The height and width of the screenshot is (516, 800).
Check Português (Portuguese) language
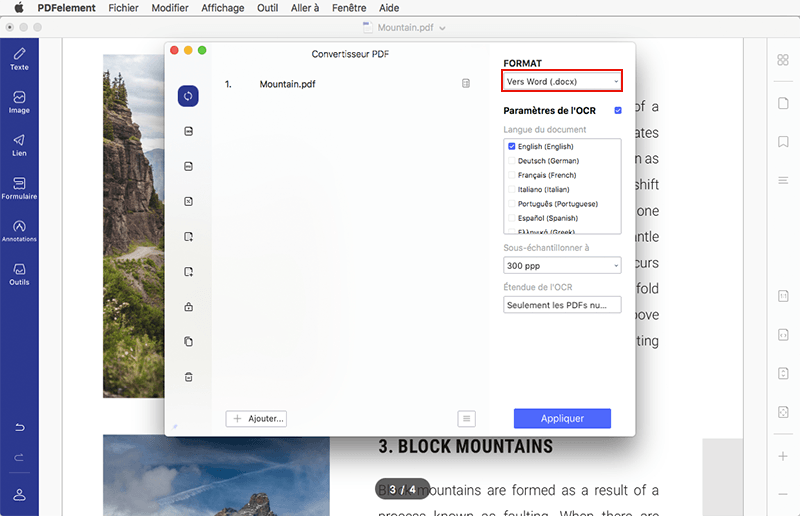(x=512, y=203)
